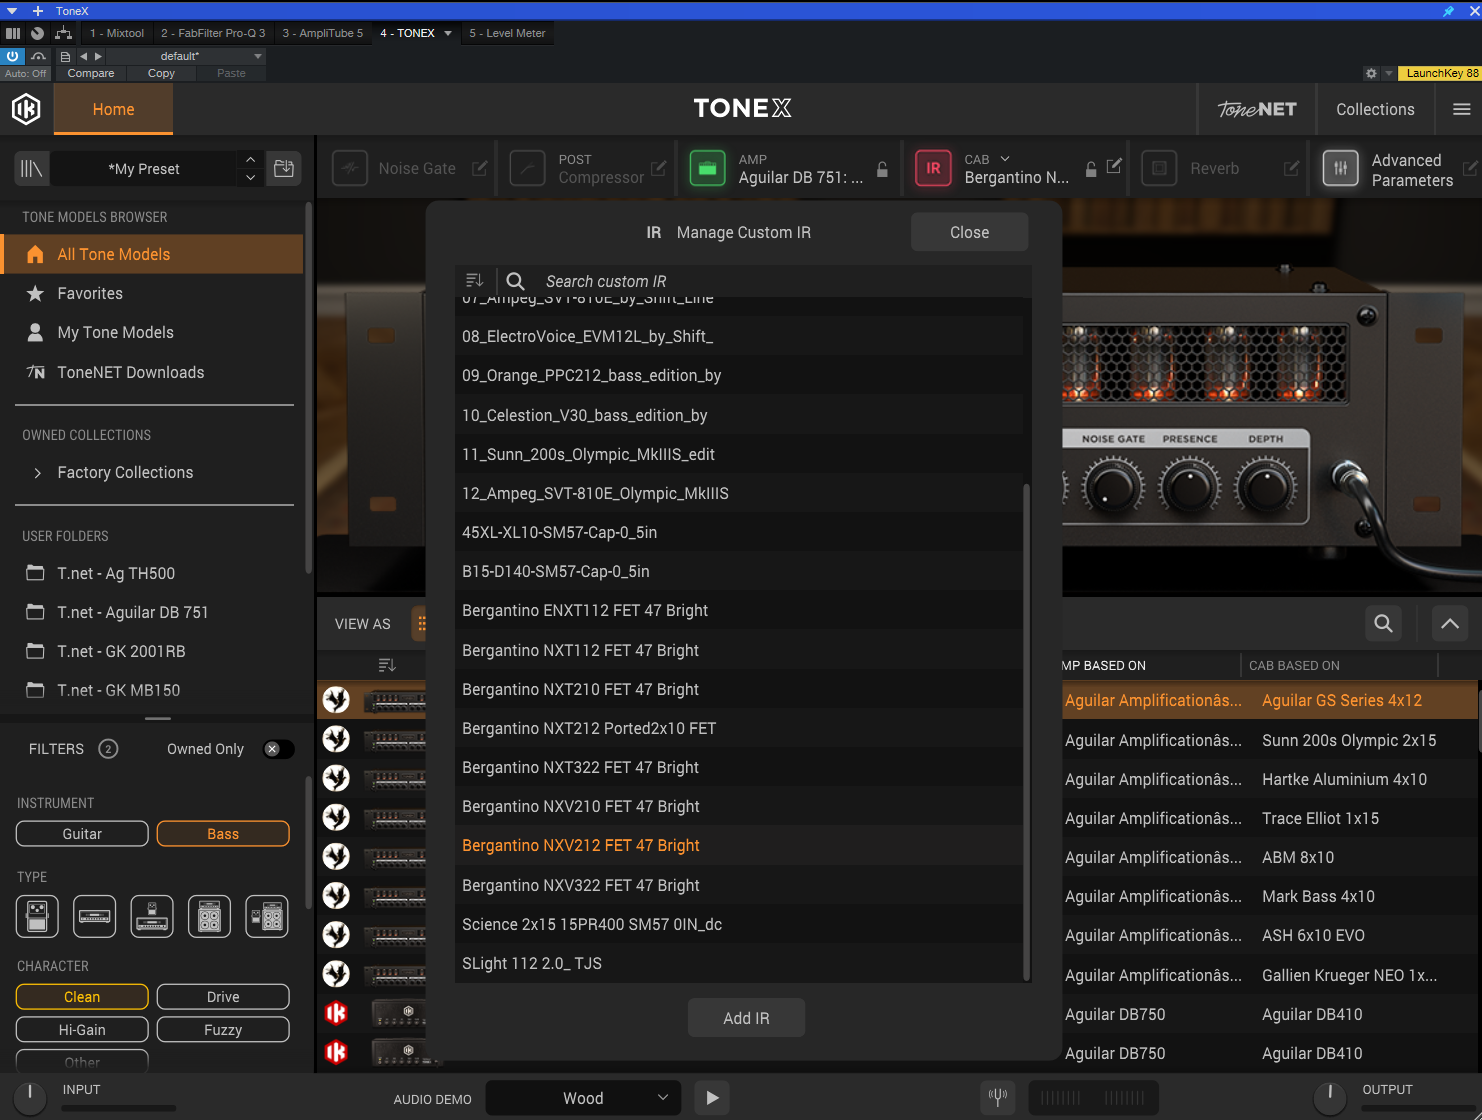Click the Compare button
The height and width of the screenshot is (1120, 1482).
tap(91, 73)
